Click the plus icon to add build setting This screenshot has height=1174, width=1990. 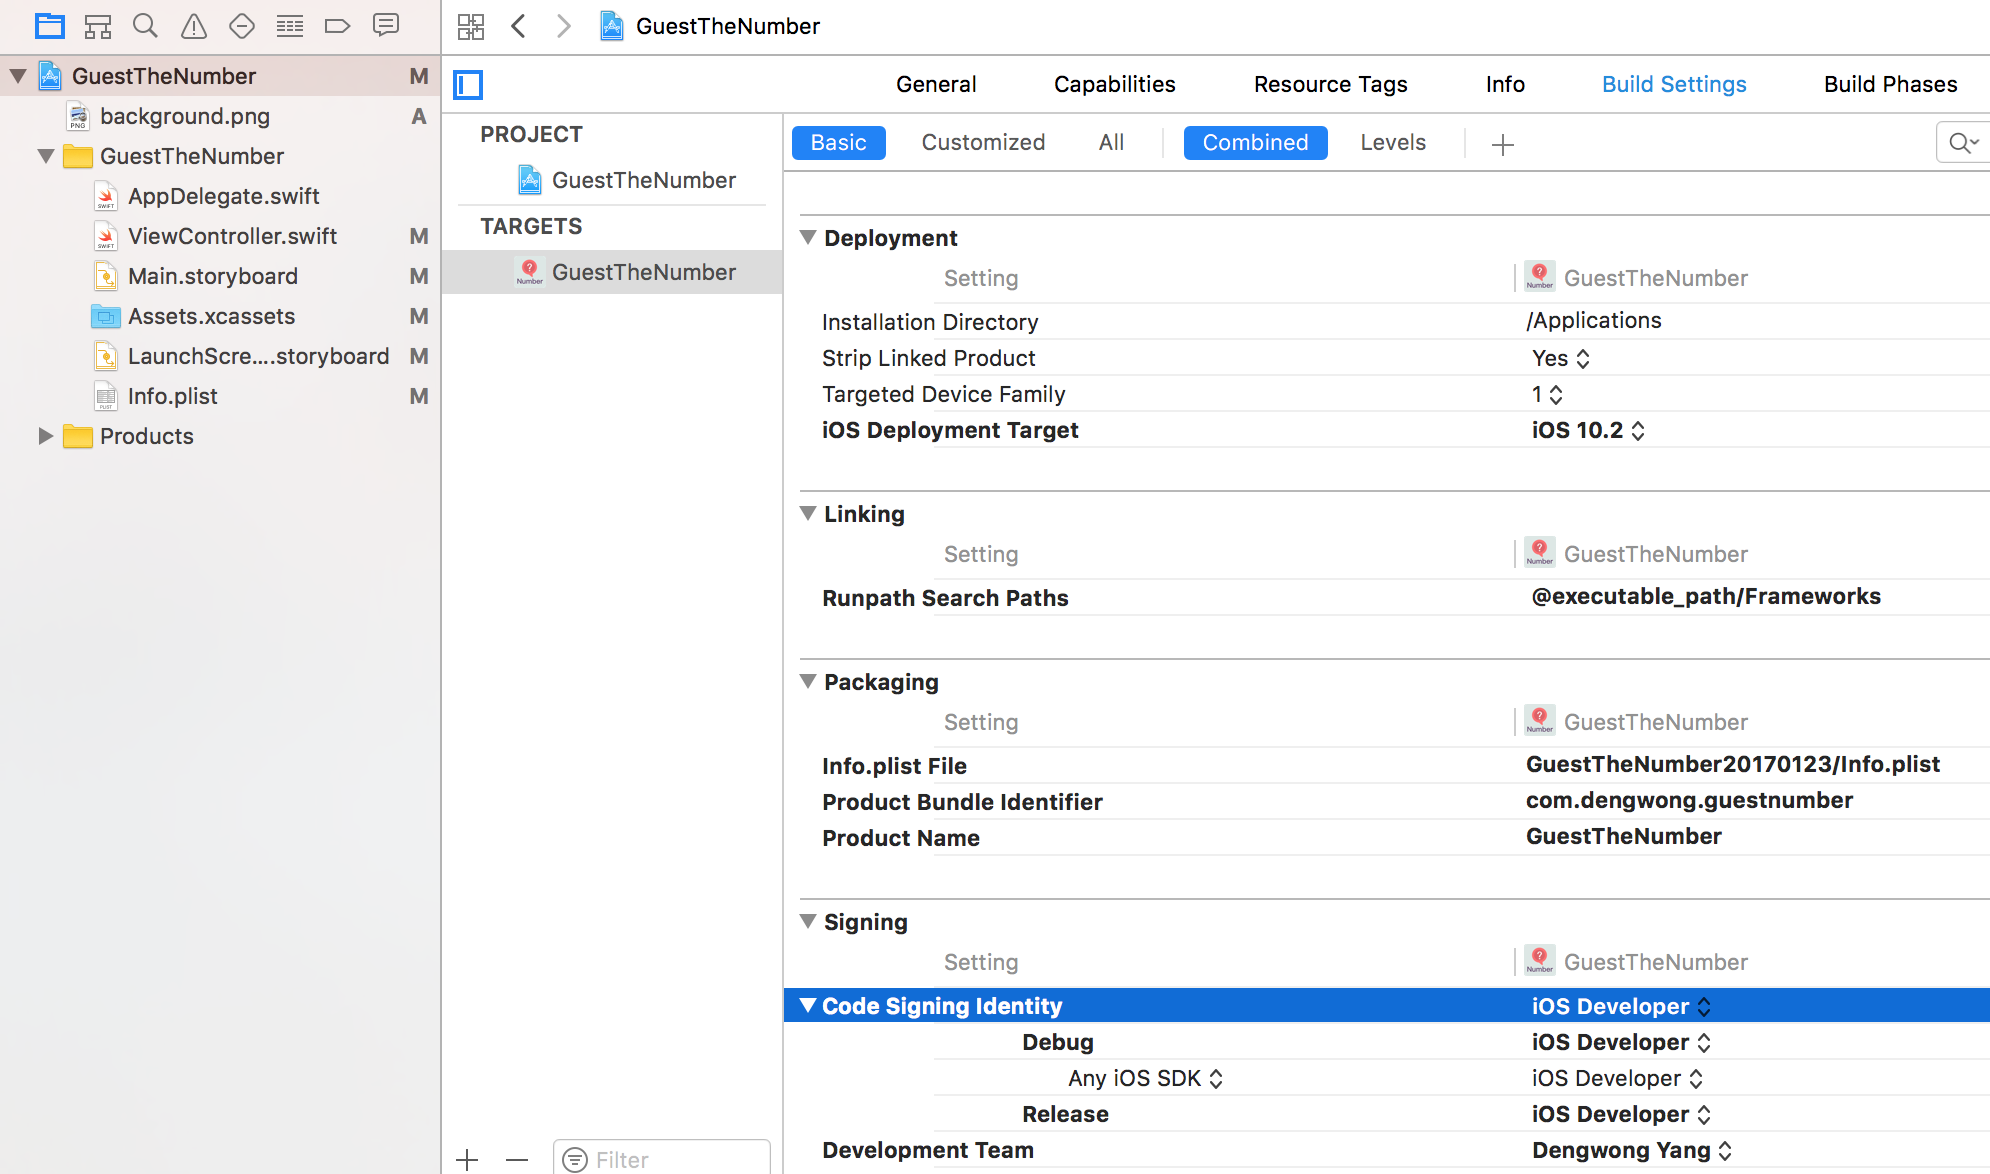1503,144
